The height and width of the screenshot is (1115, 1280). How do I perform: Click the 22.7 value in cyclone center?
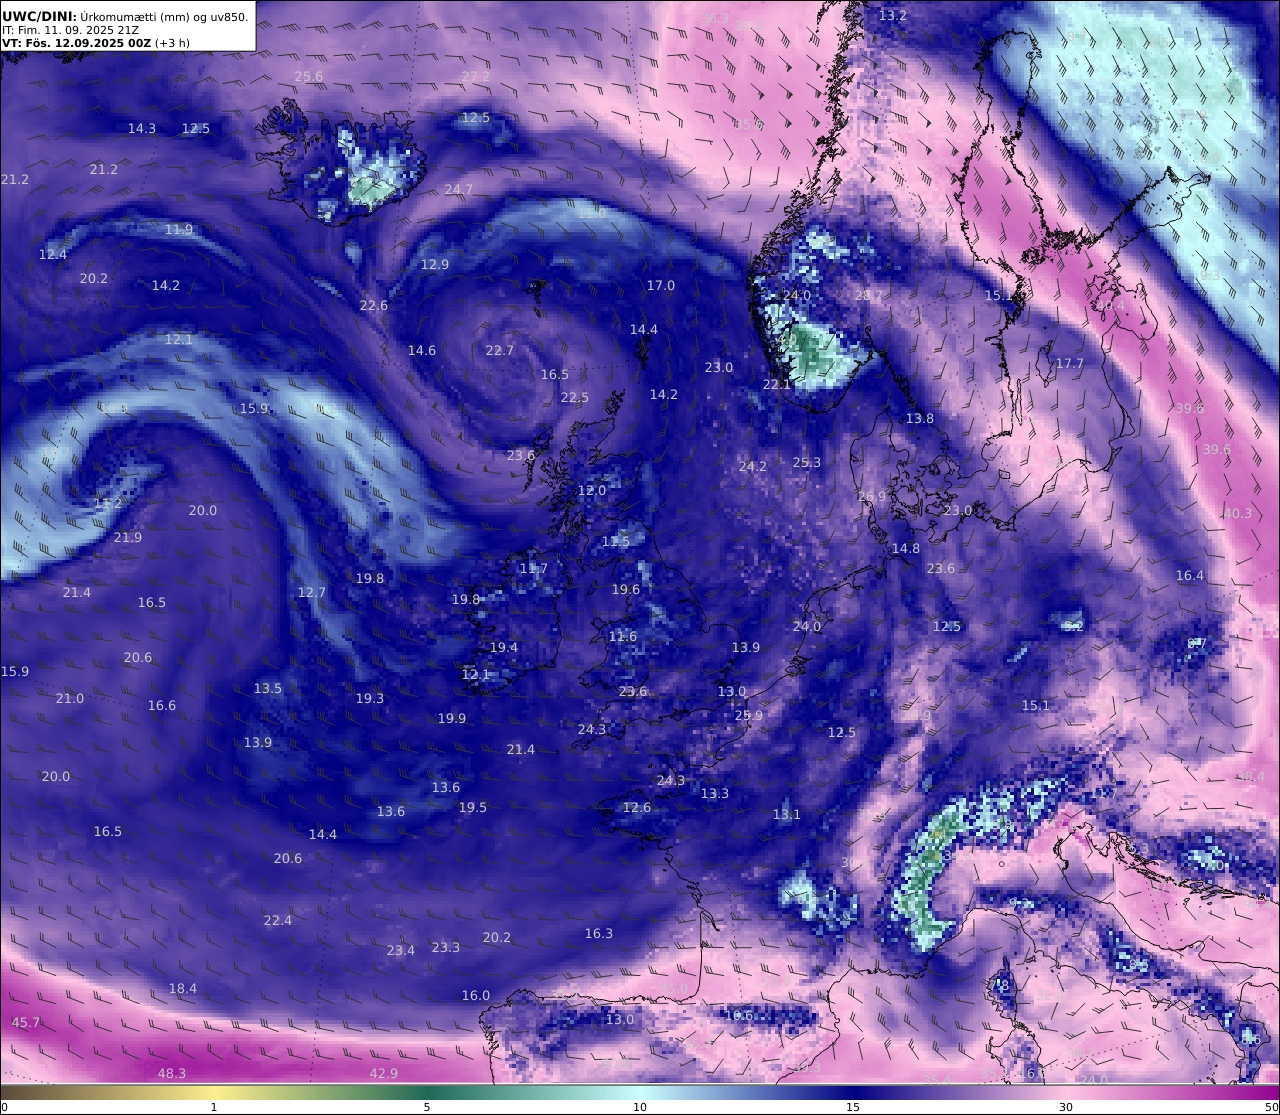coord(500,351)
